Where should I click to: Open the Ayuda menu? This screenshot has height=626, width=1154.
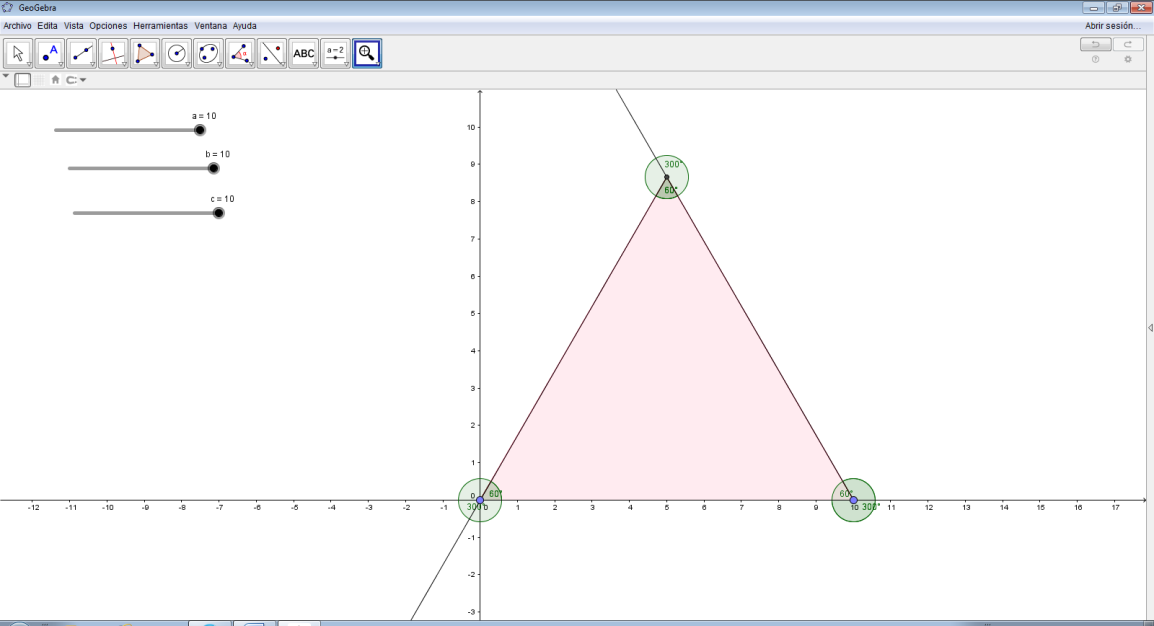pyautogui.click(x=244, y=26)
